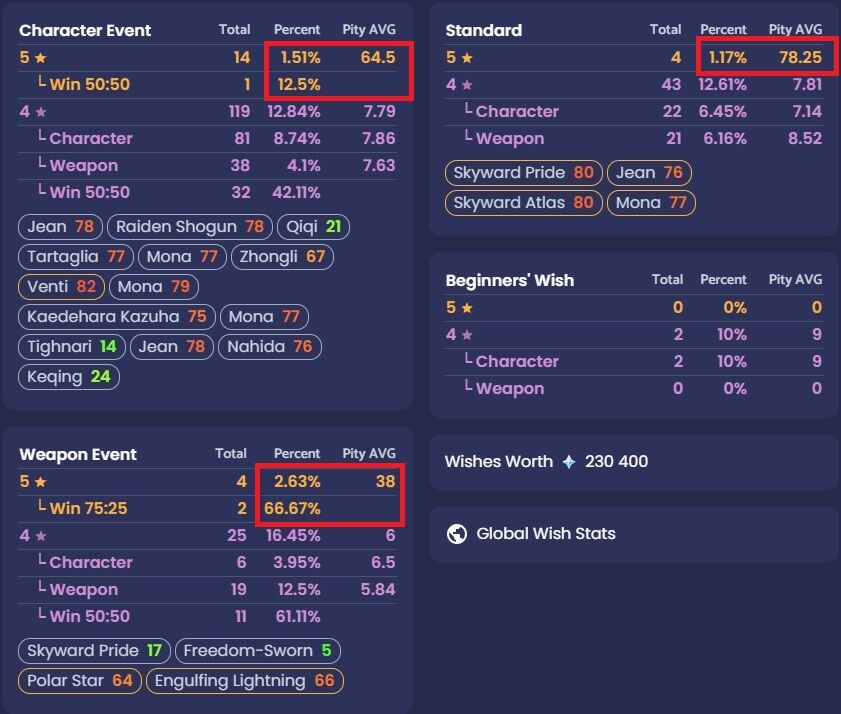Select the Raiden Shogun 78 tag
The width and height of the screenshot is (841, 714).
pos(189,227)
